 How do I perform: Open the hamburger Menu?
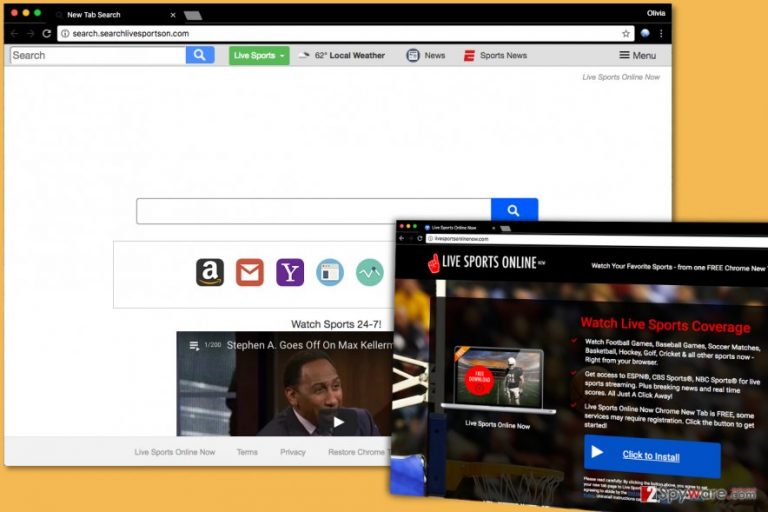637,55
